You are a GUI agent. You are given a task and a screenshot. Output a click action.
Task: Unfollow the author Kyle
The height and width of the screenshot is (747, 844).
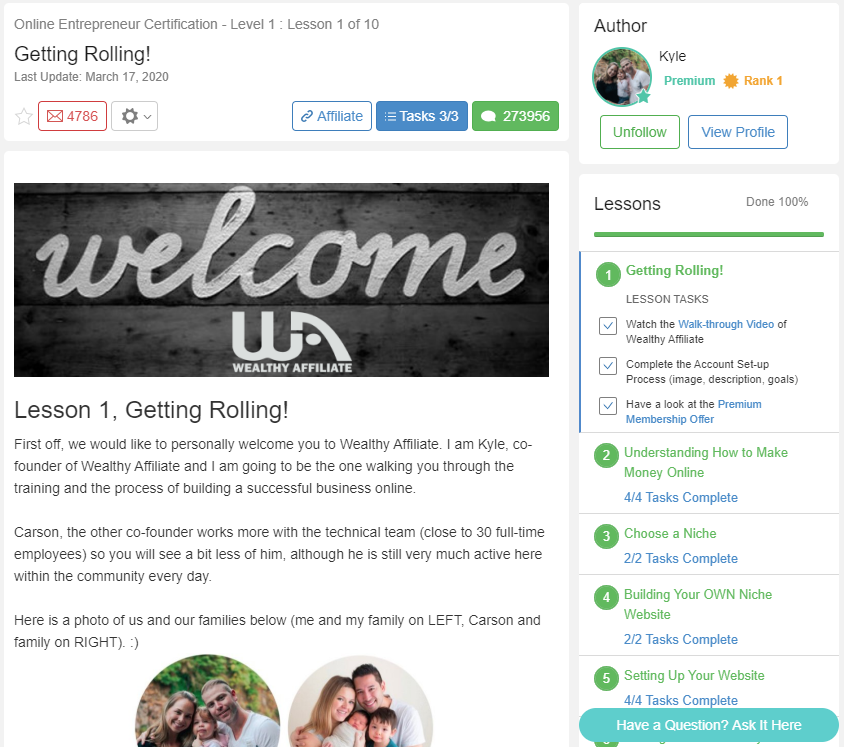(x=639, y=132)
